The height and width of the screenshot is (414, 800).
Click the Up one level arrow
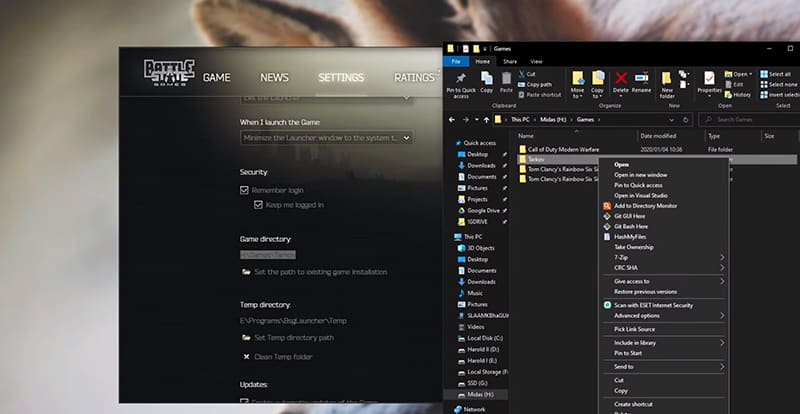click(485, 119)
